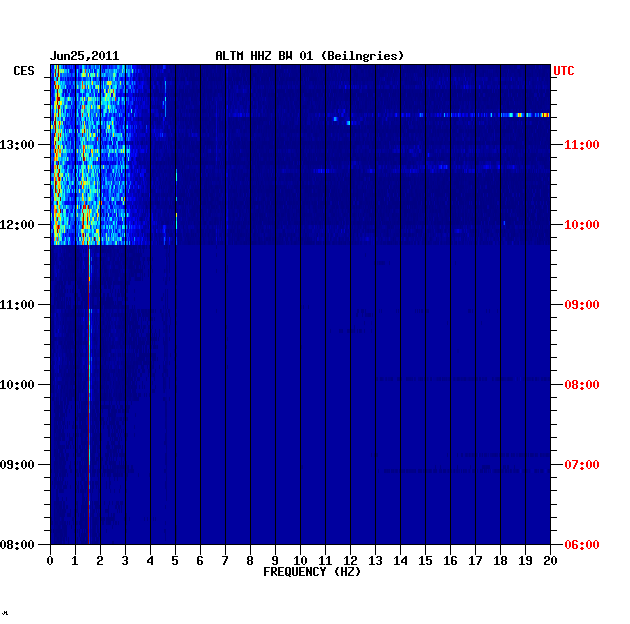This screenshot has height=624, width=630.
Task: Click the red 07:00 UTC time label
Action: click(x=582, y=465)
